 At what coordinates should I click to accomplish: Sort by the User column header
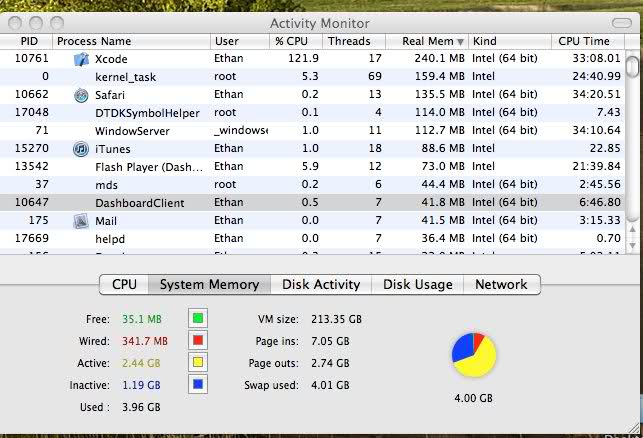tap(240, 41)
